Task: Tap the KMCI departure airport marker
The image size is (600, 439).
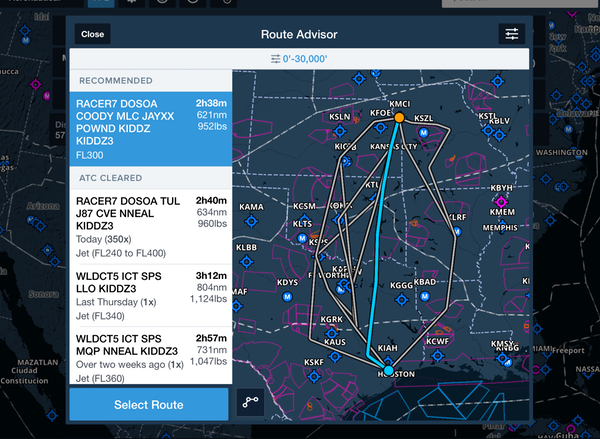Action: (x=398, y=118)
